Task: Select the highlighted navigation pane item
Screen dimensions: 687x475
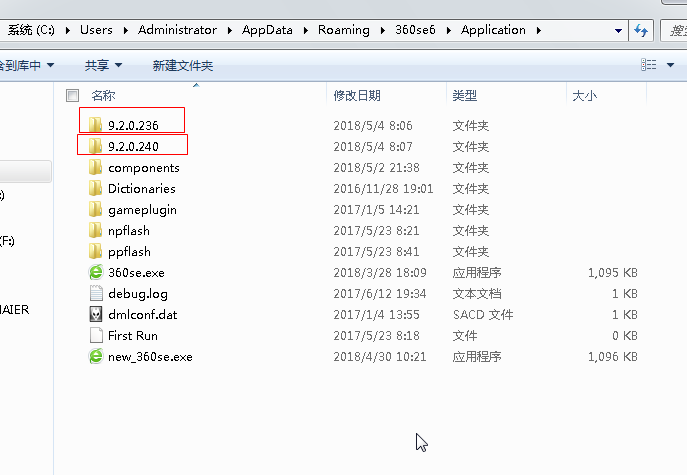Action: coord(25,171)
